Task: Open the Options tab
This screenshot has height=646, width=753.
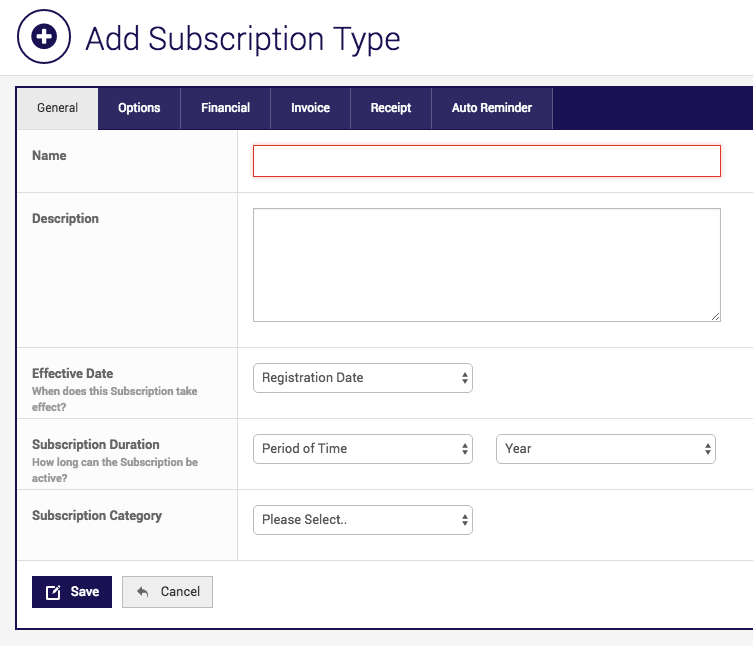Action: click(x=139, y=108)
